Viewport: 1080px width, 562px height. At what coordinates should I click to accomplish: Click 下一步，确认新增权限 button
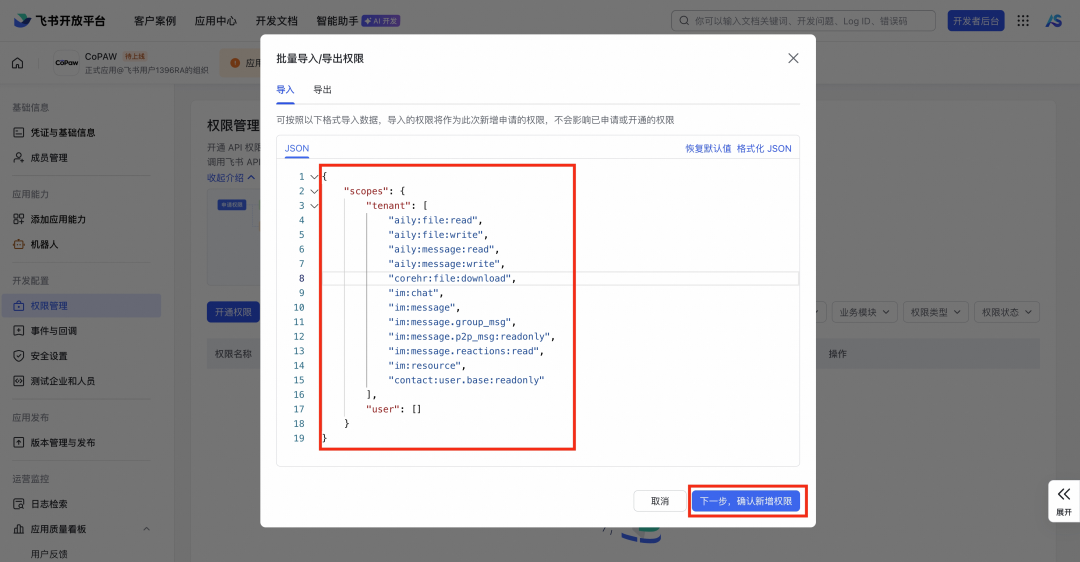tap(746, 501)
